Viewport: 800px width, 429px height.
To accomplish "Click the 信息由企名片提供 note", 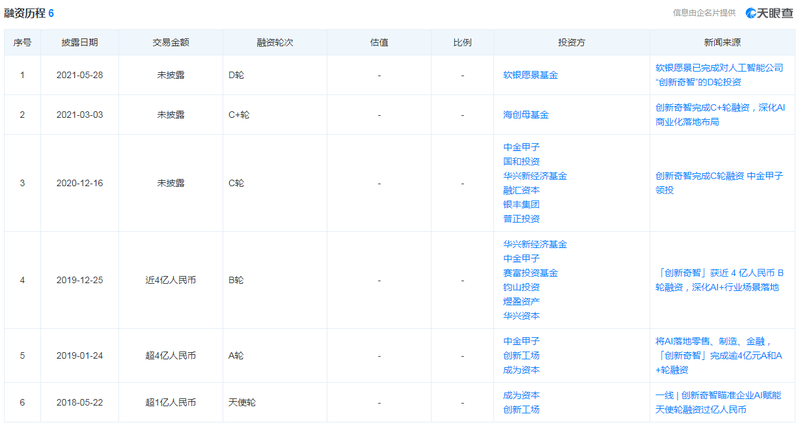I will pyautogui.click(x=704, y=13).
